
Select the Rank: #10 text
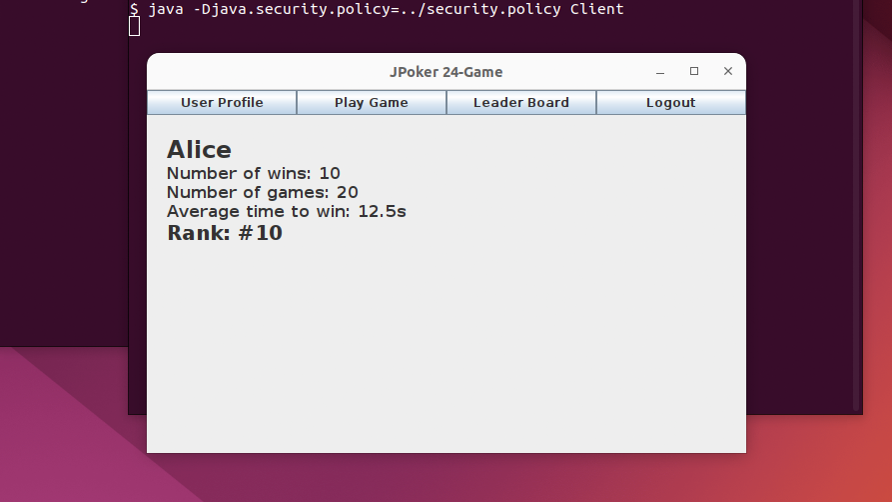pyautogui.click(x=225, y=233)
